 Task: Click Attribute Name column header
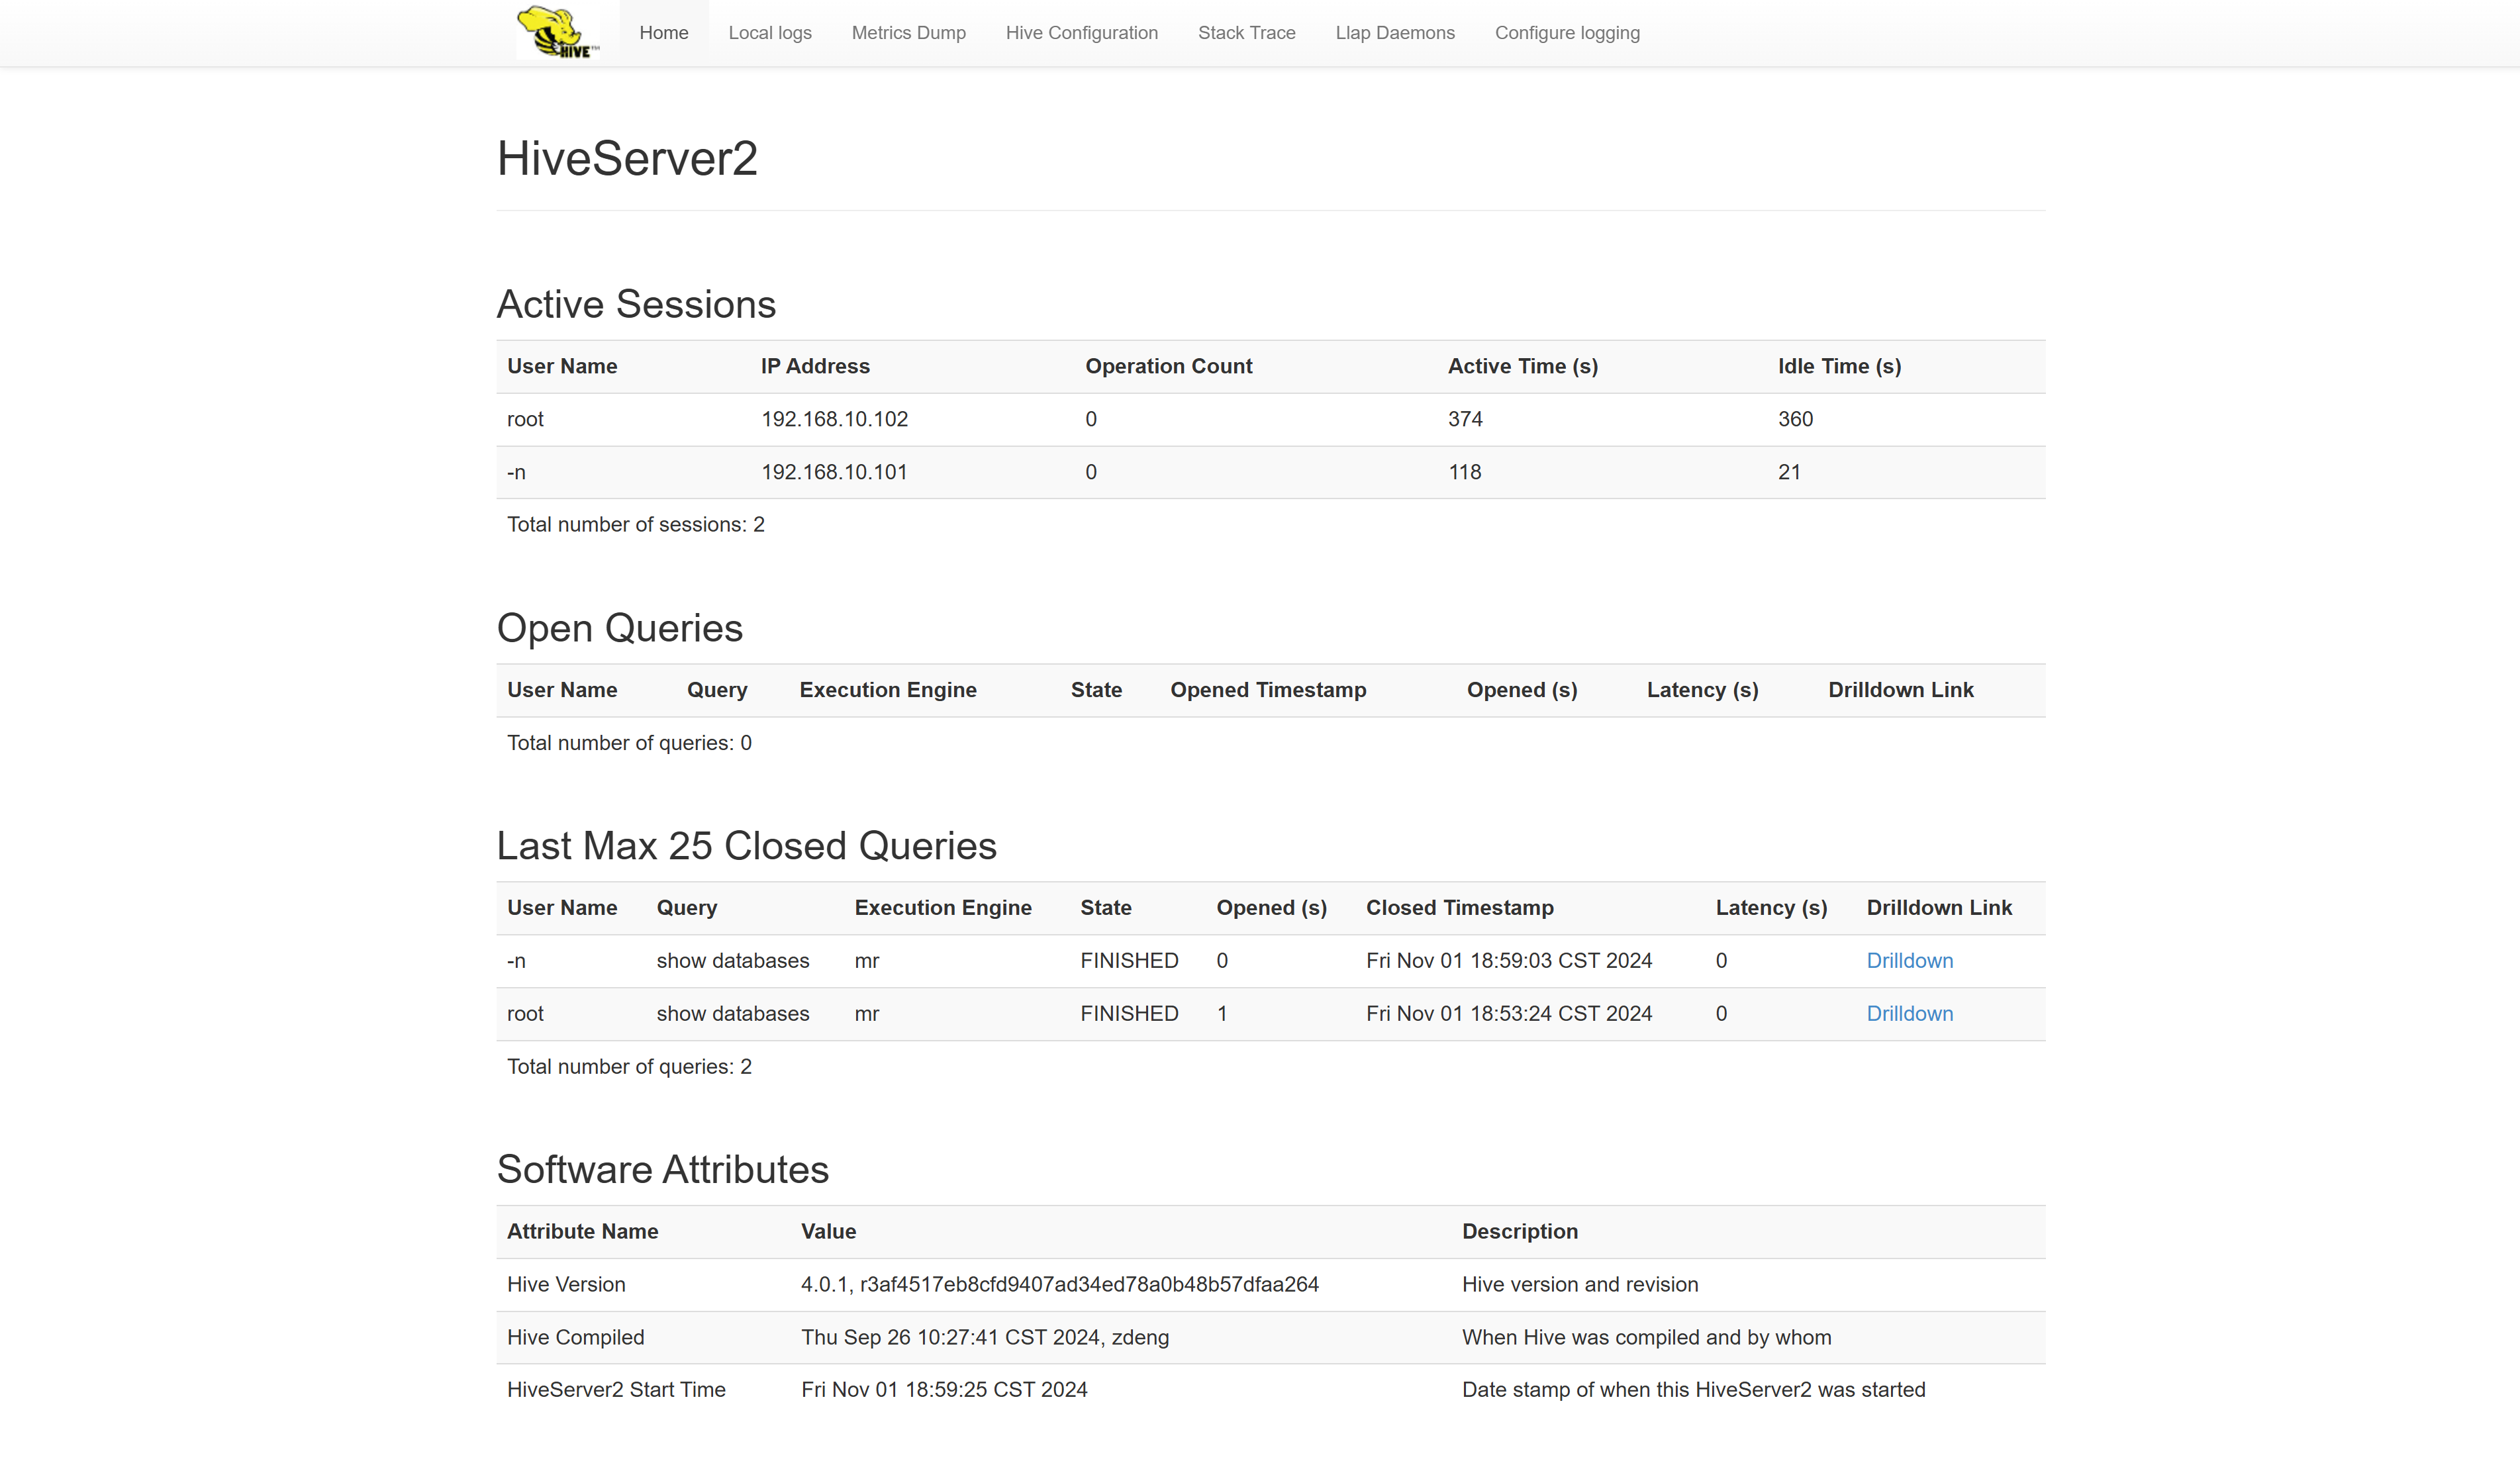(582, 1232)
